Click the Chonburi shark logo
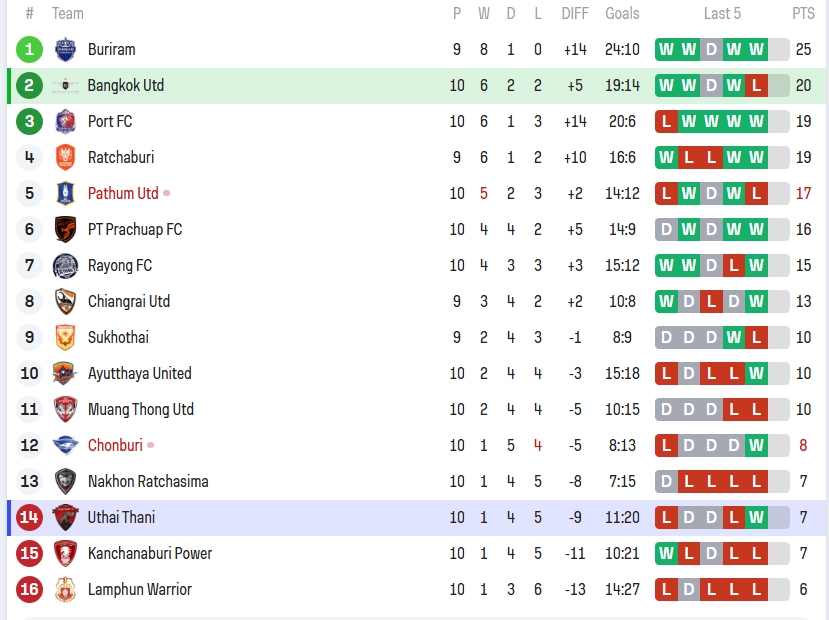This screenshot has width=829, height=620. [65, 445]
